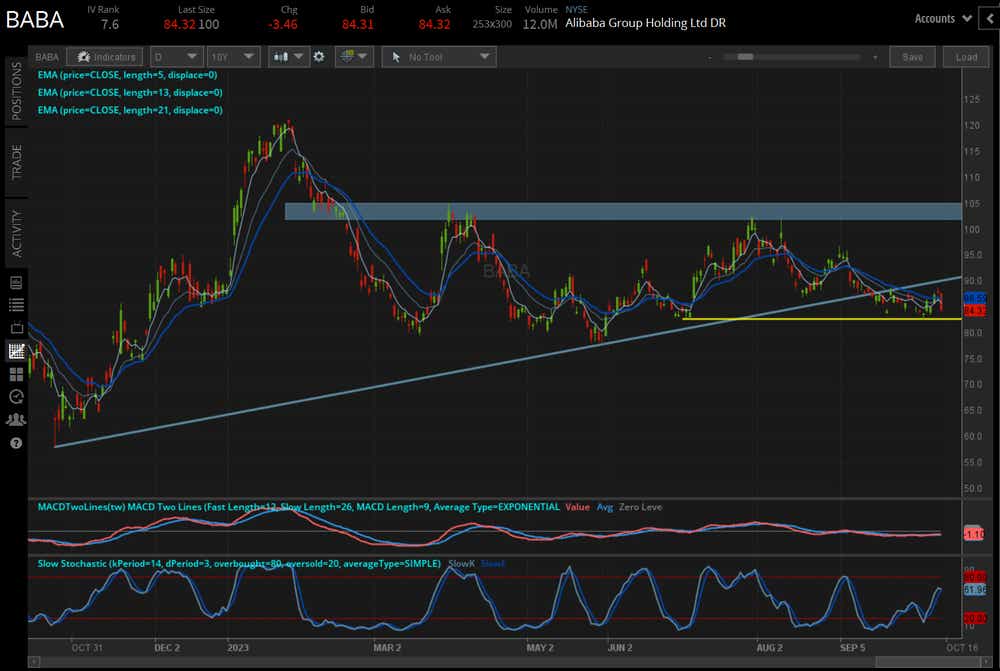Expand the D aggregation period dropdown

pos(176,57)
